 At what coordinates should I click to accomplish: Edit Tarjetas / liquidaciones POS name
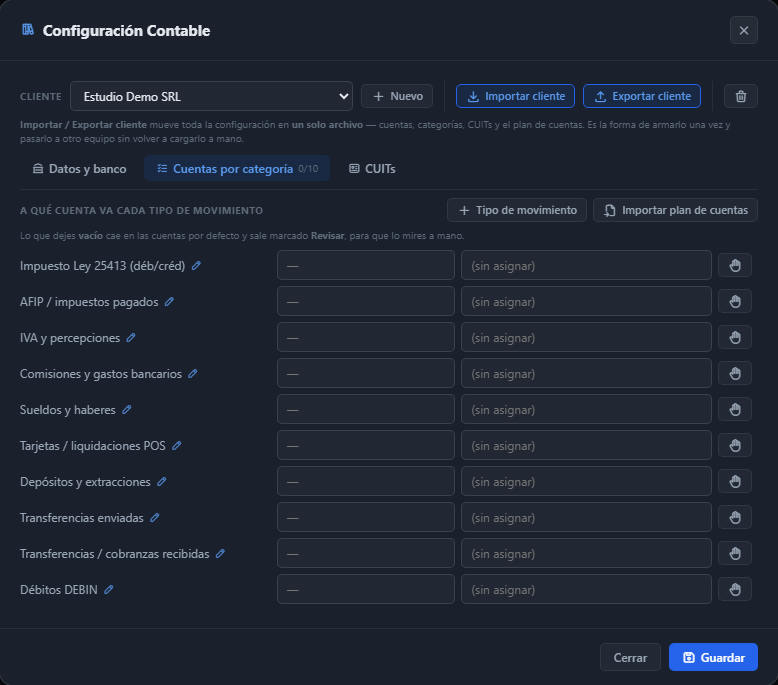(x=177, y=446)
